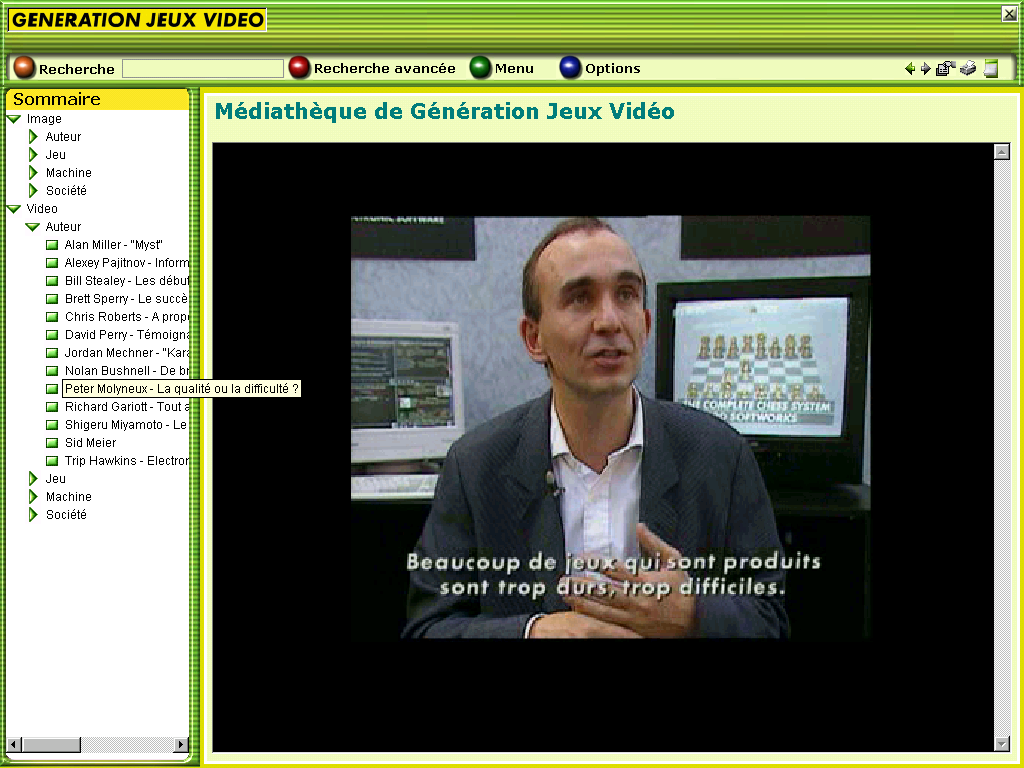1024x768 pixels.
Task: Click the copy pages icon beside printer
Action: [945, 69]
